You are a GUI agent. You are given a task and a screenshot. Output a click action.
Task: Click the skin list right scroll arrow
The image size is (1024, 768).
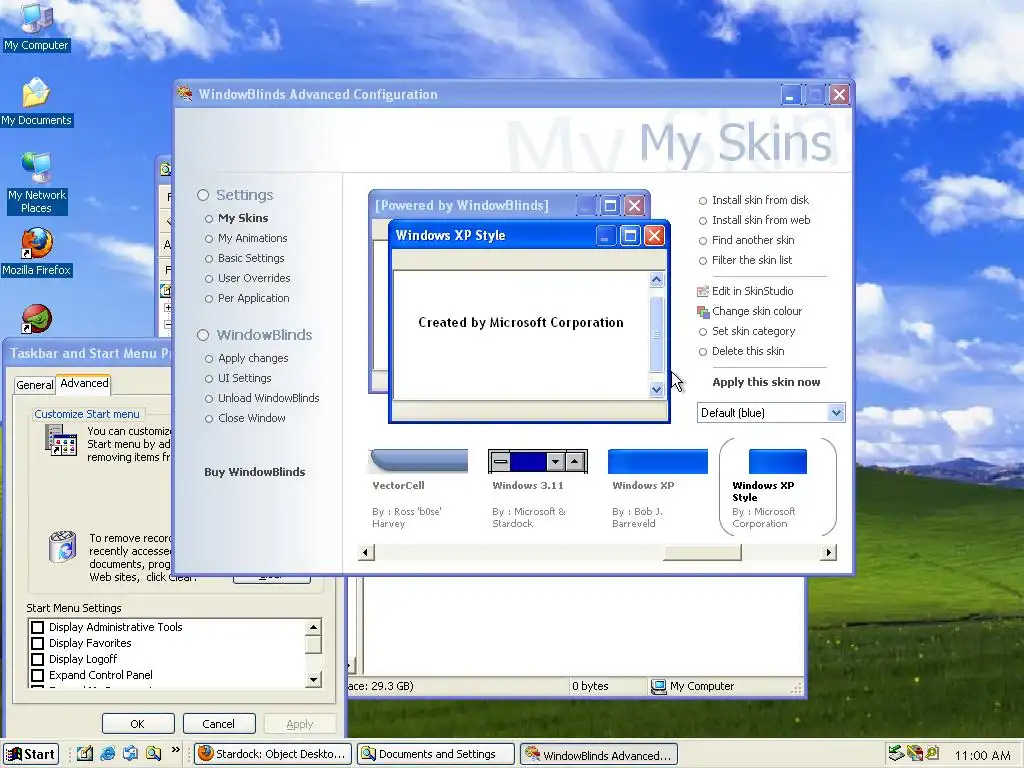[x=829, y=552]
